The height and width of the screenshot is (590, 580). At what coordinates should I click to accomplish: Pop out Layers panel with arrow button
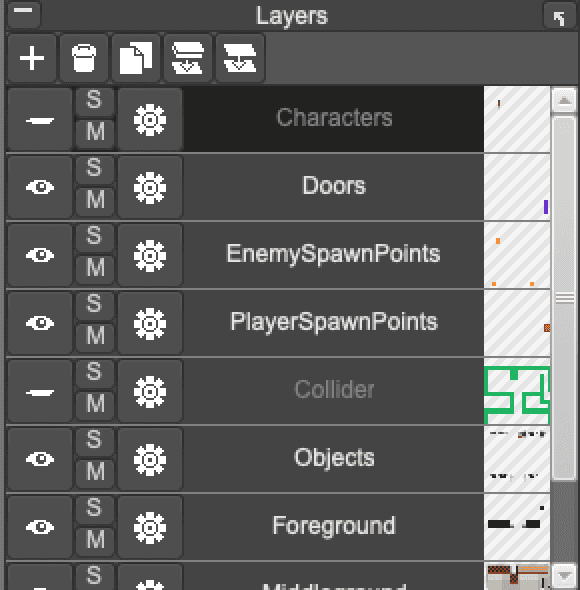[x=559, y=17]
